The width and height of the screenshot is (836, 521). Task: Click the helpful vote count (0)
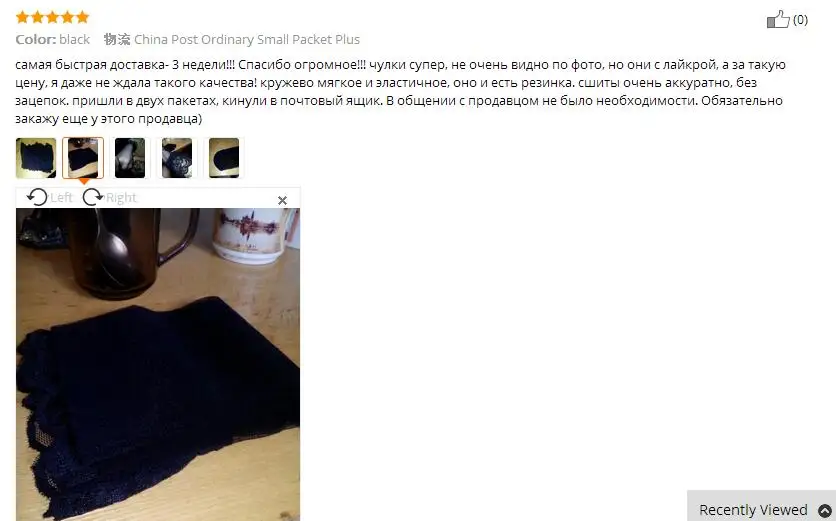[800, 20]
